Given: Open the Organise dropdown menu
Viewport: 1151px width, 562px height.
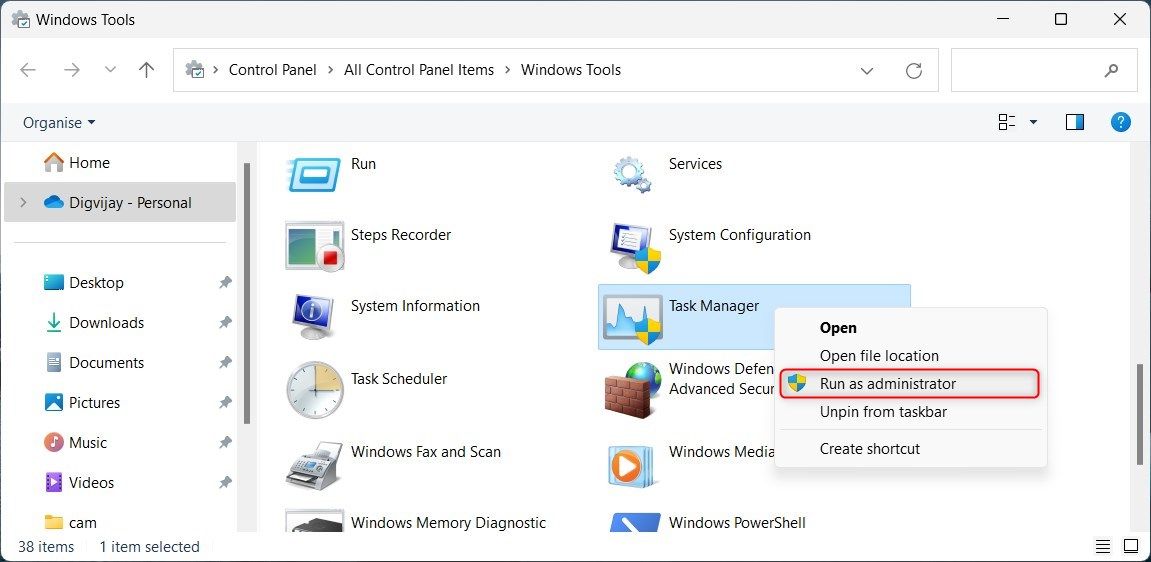Looking at the screenshot, I should pyautogui.click(x=59, y=123).
